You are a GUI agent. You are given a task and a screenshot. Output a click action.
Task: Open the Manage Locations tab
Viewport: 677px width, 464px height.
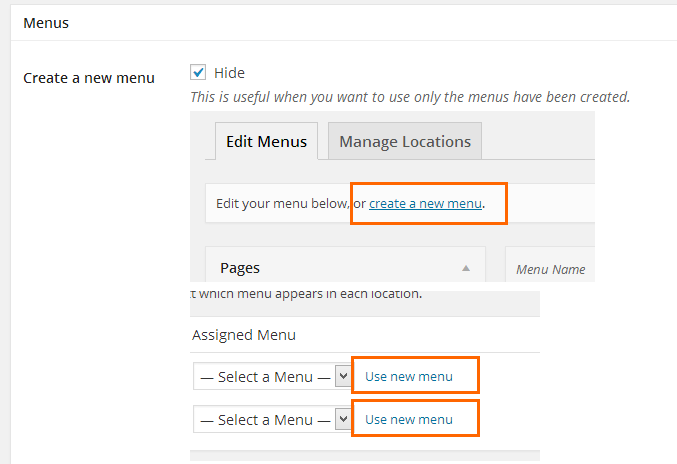405,142
